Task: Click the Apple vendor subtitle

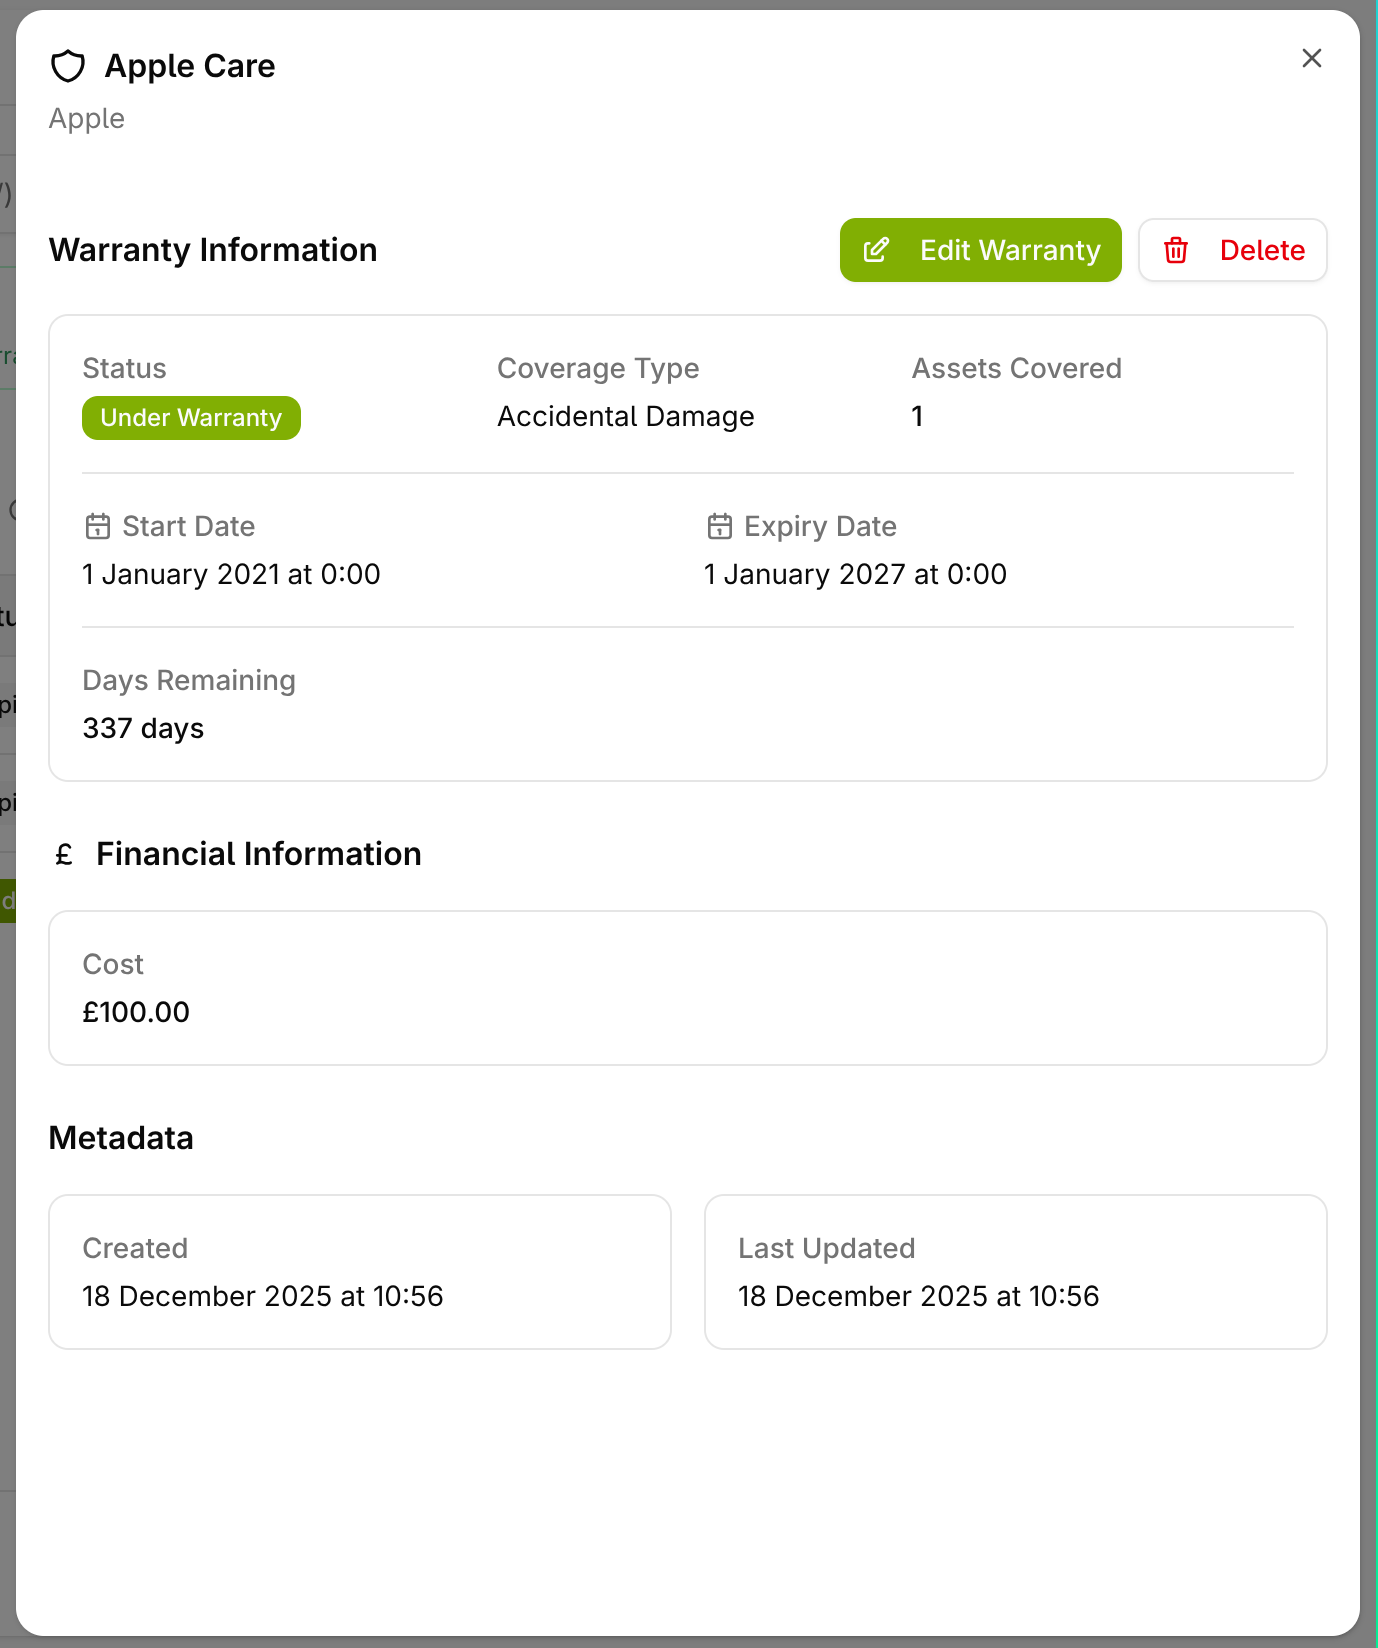Action: point(87,118)
